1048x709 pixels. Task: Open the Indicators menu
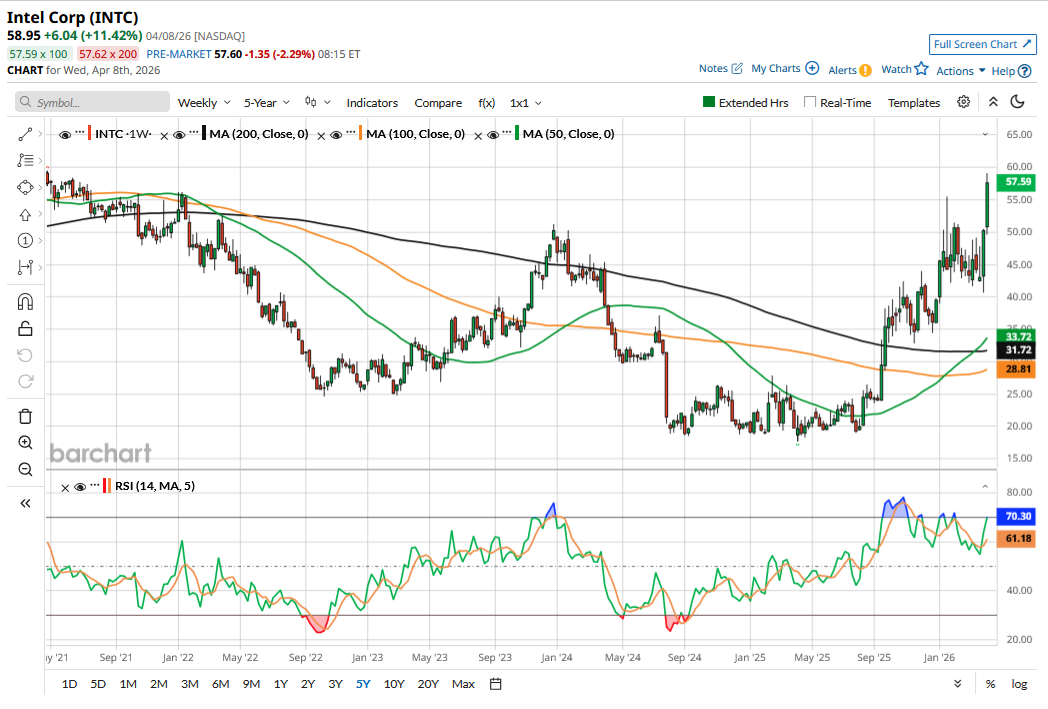(x=372, y=103)
